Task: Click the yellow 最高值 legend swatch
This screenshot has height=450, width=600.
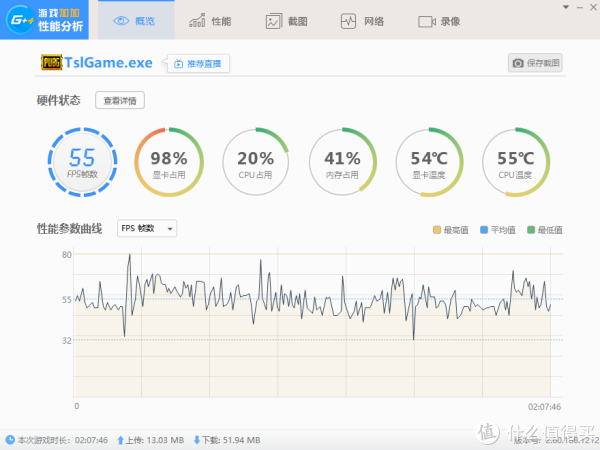Action: tap(437, 230)
